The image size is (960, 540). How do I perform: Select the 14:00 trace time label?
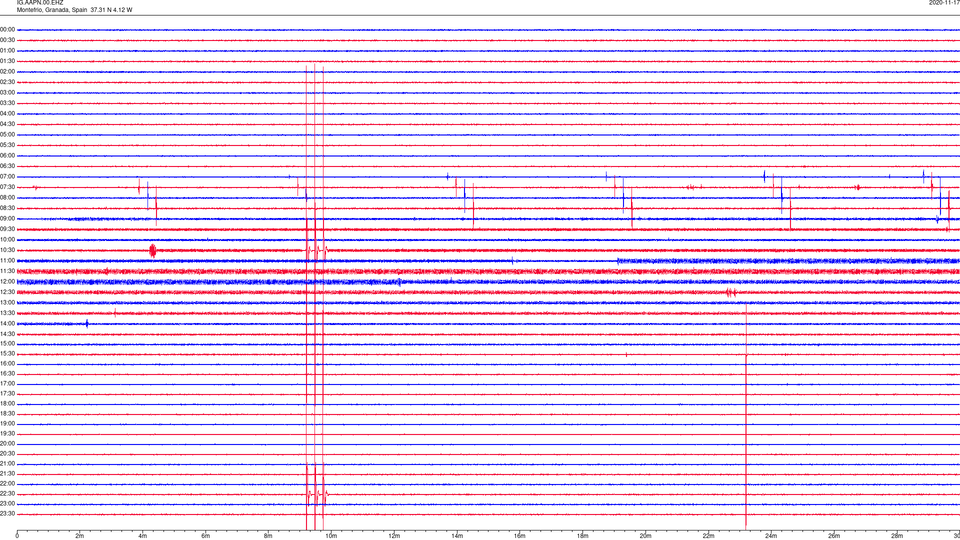7,323
